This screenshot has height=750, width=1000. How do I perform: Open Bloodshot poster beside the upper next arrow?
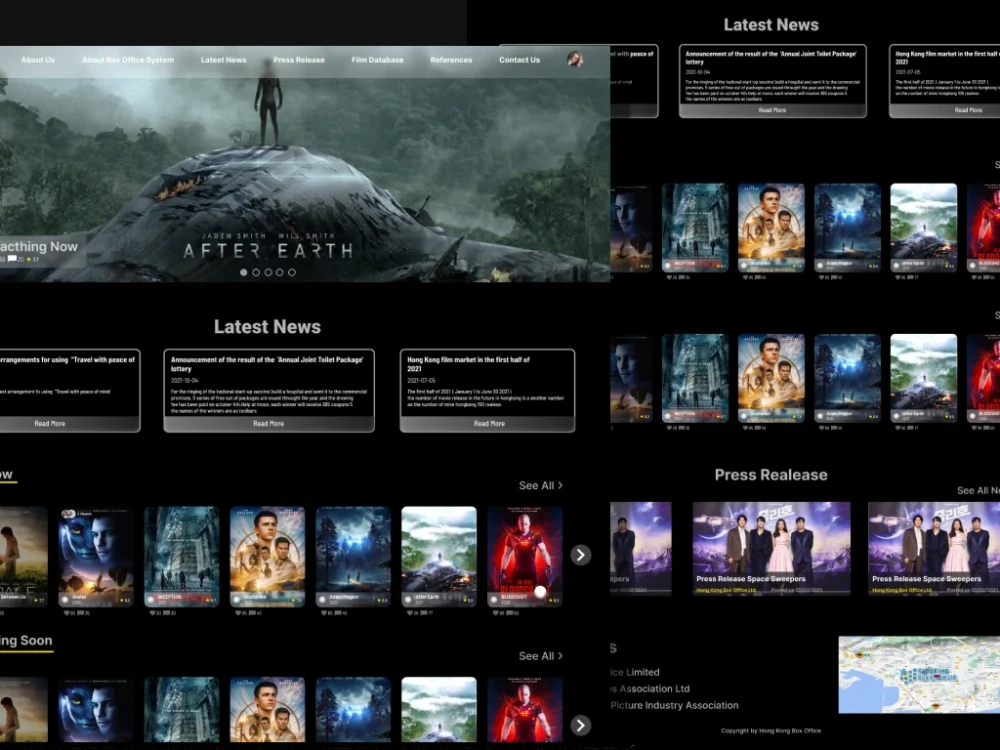click(x=525, y=556)
